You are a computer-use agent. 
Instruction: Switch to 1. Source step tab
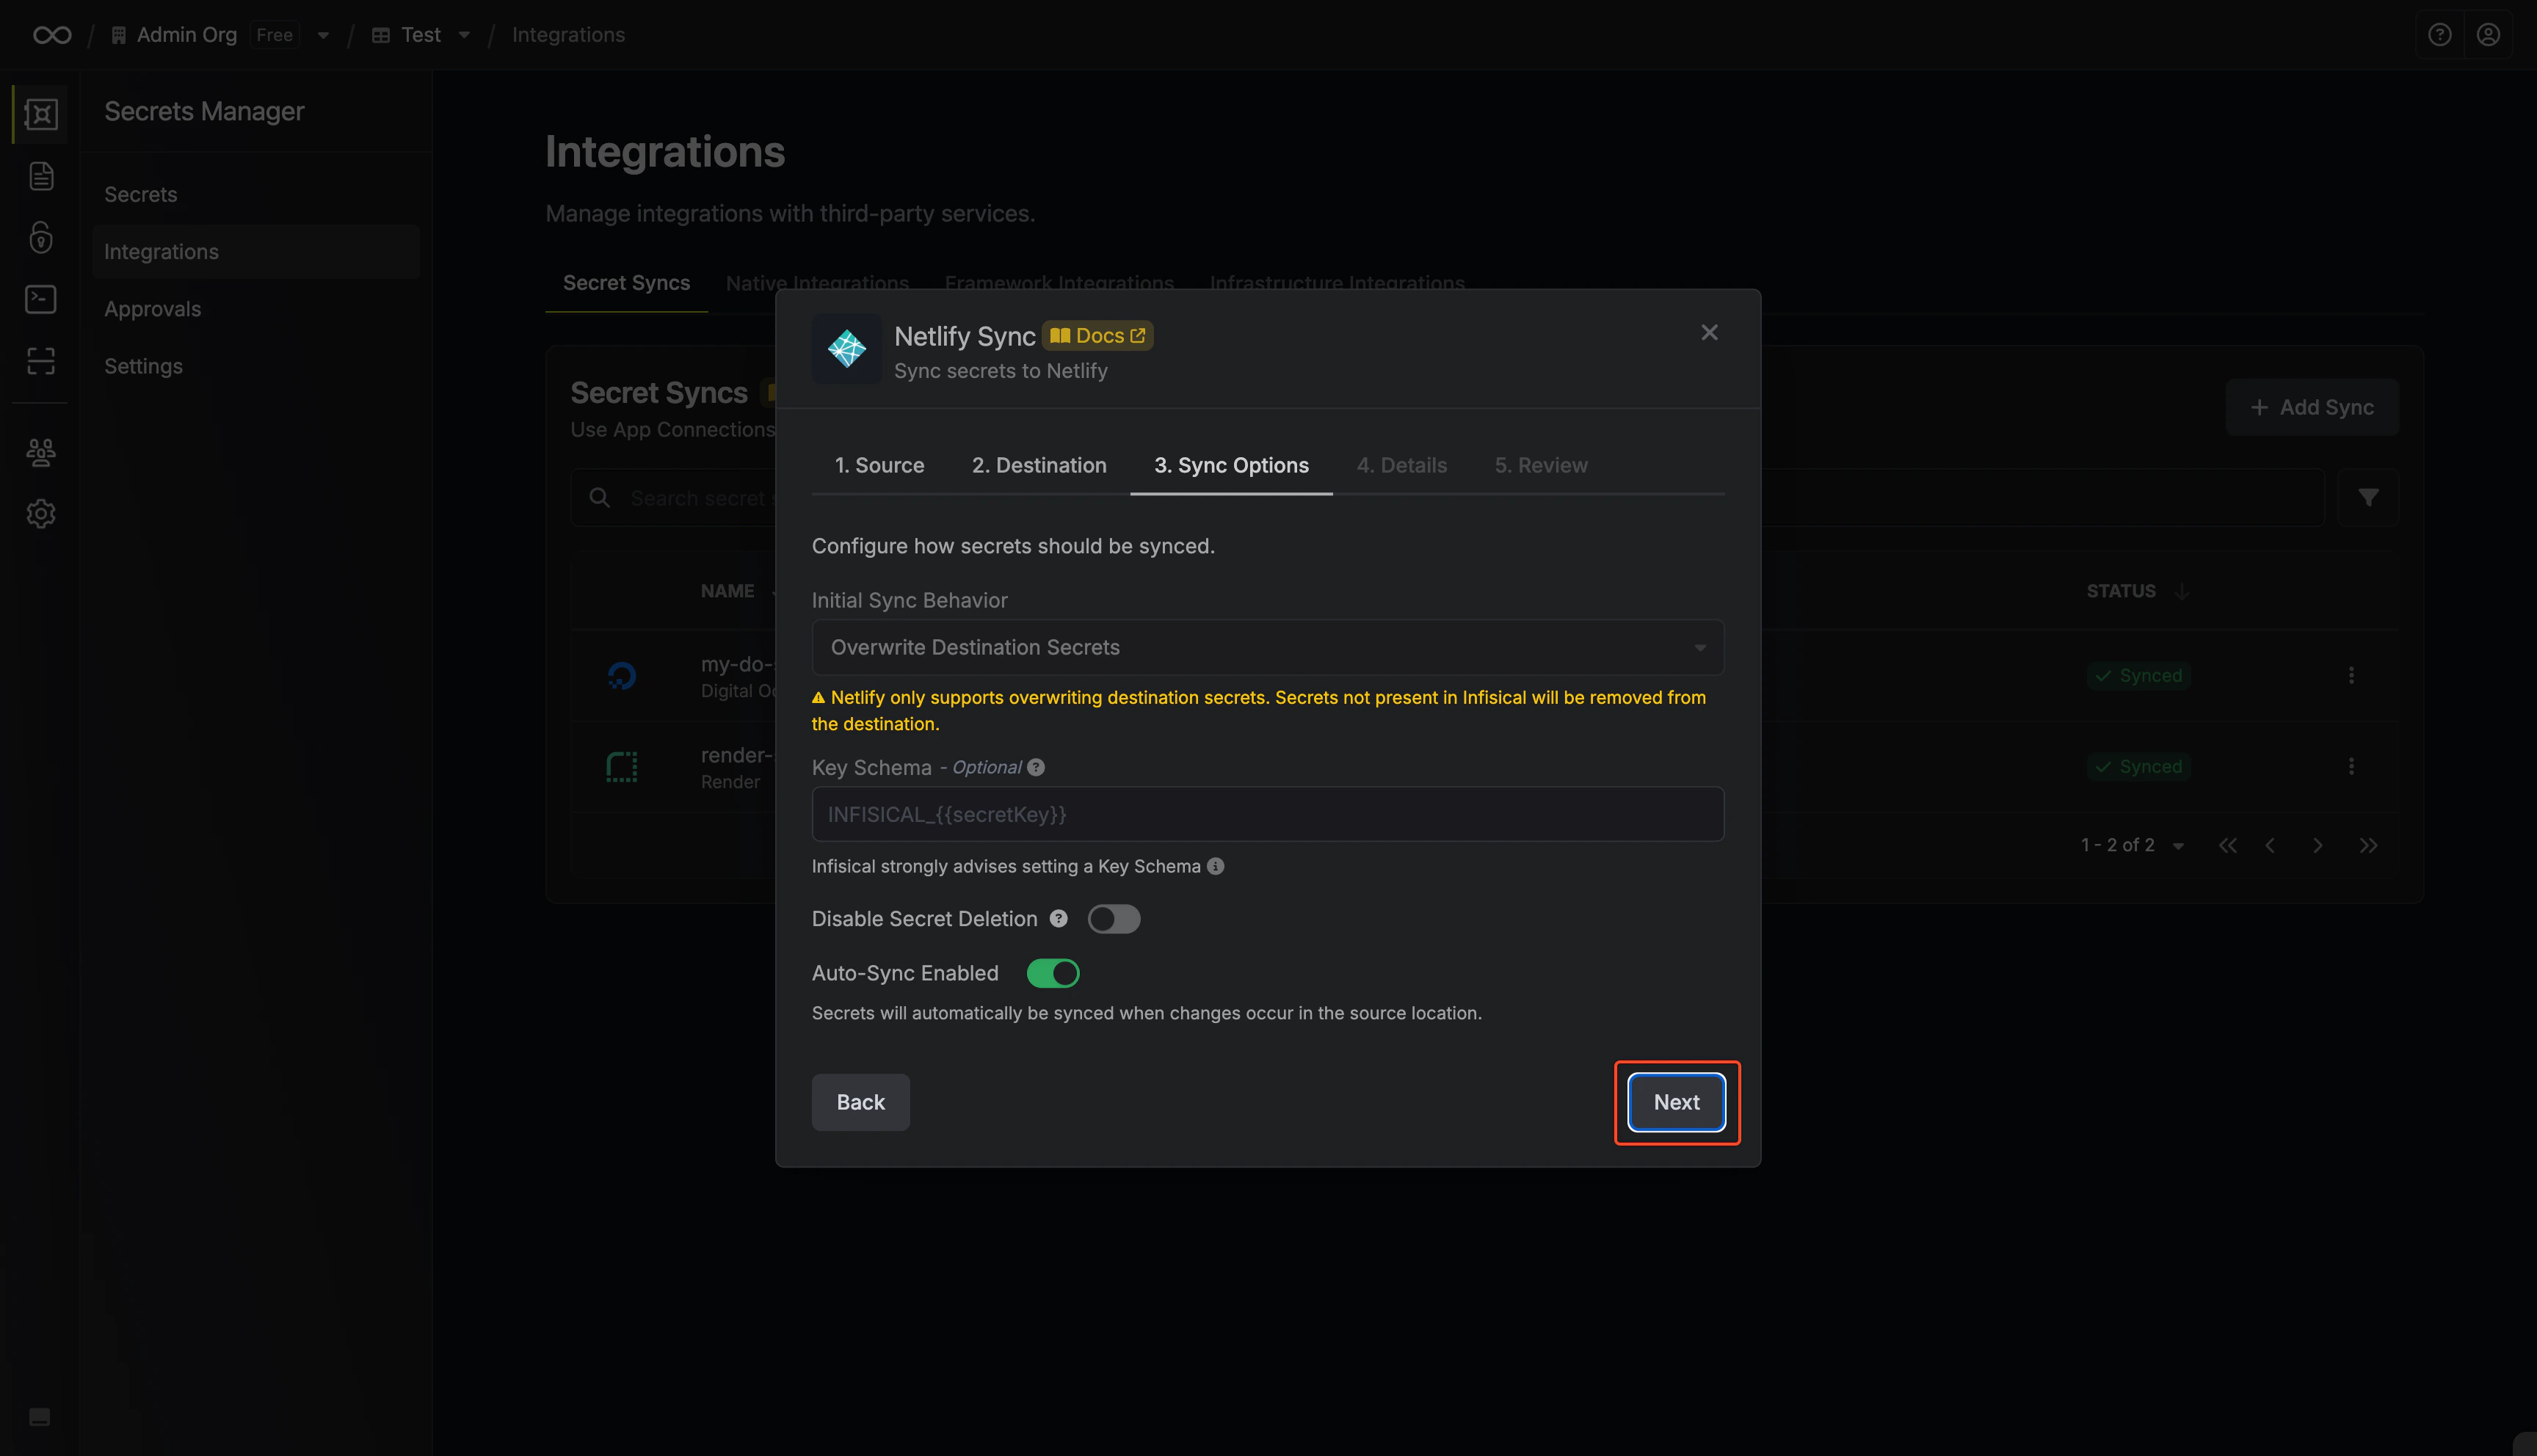coord(879,465)
